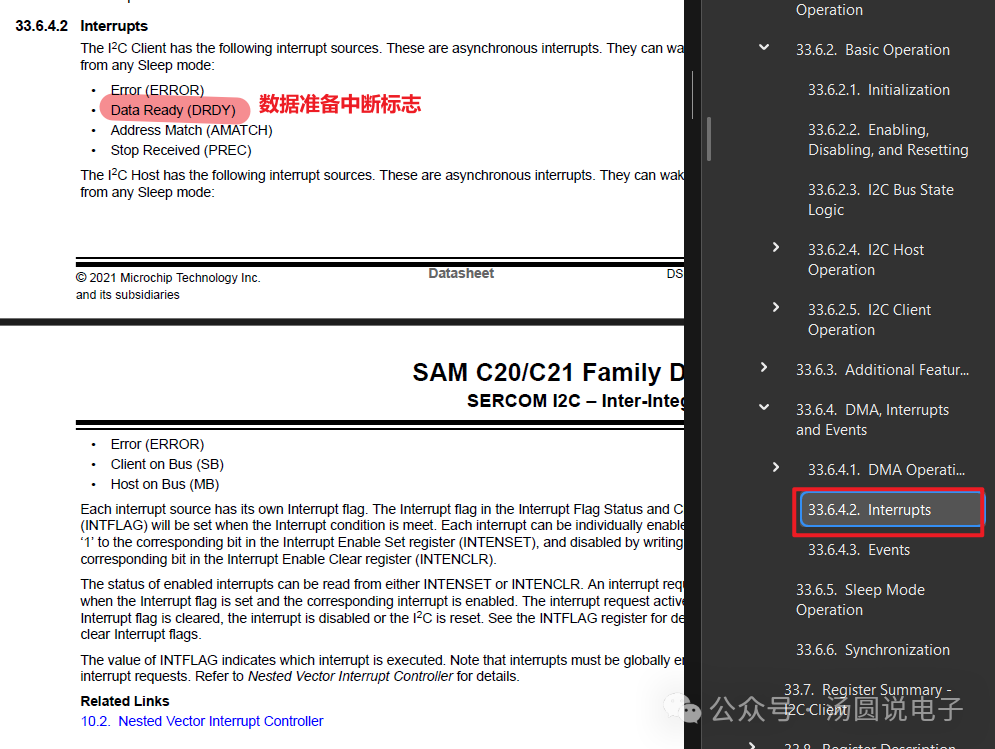Open the 33.6.4.3. Events bookmark
The image size is (995, 749).
tap(859, 550)
